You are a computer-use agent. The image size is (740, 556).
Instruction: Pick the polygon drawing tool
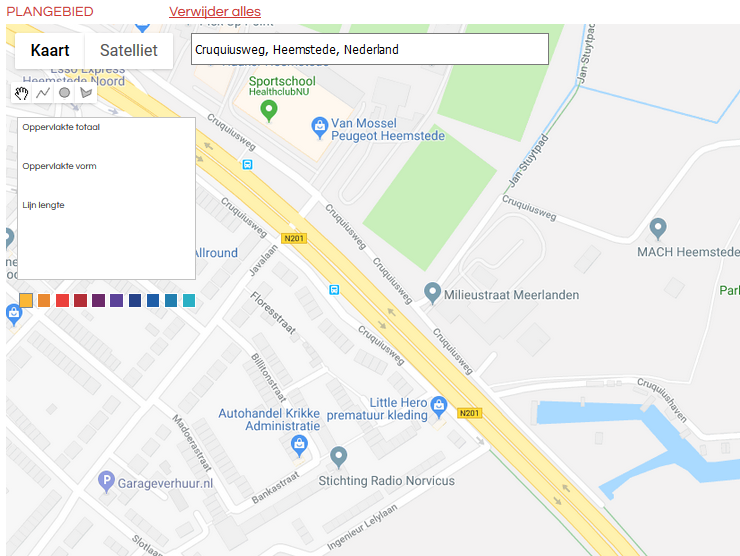tap(86, 93)
